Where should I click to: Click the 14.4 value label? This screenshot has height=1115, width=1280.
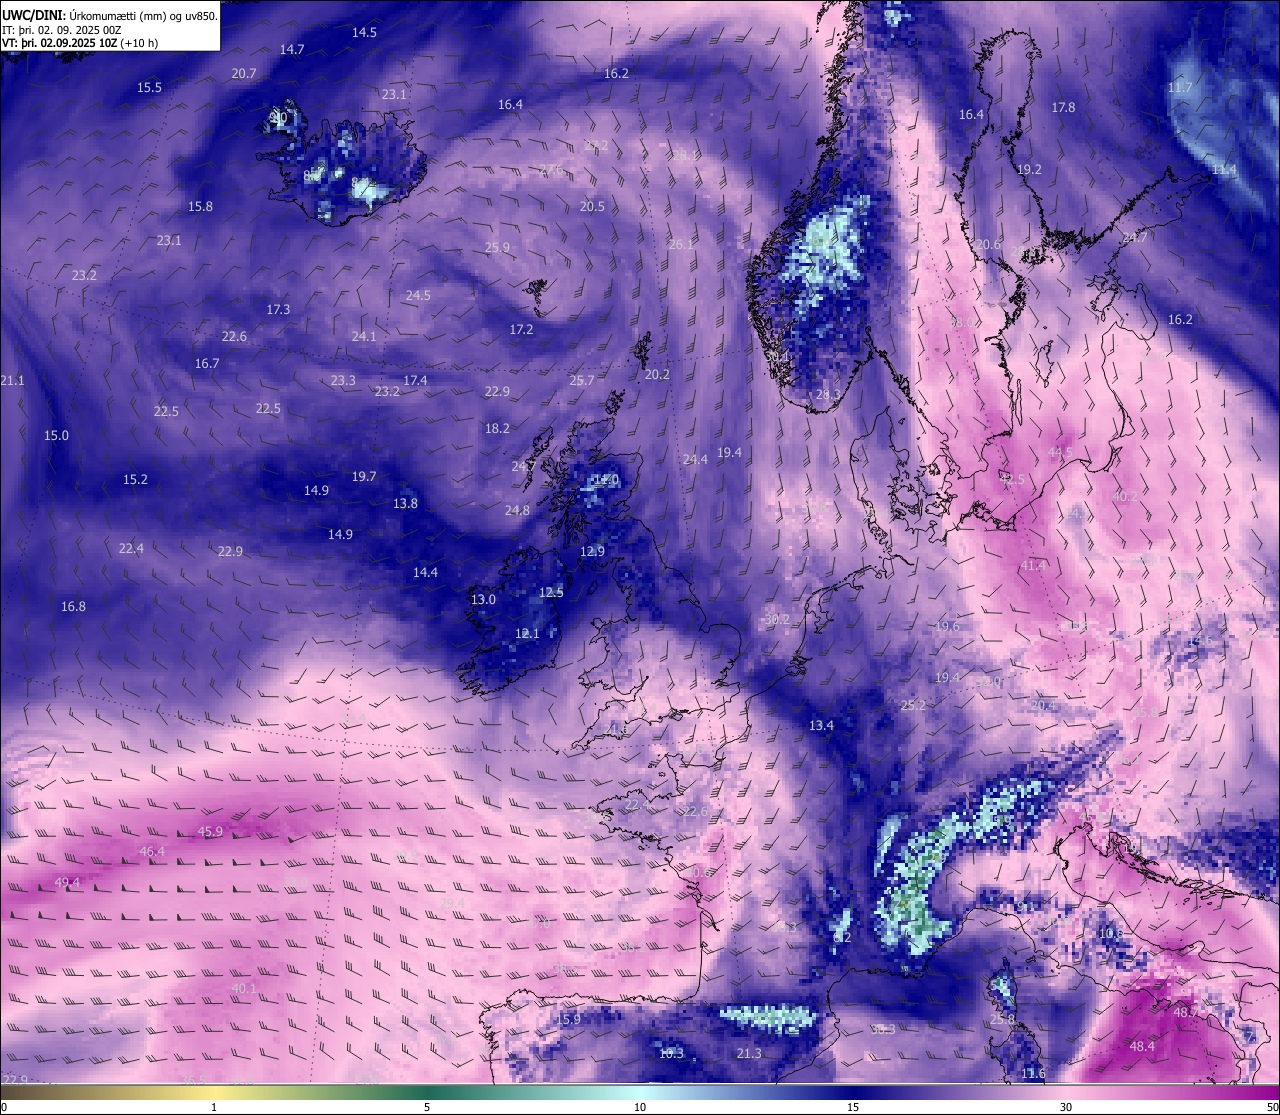425,572
